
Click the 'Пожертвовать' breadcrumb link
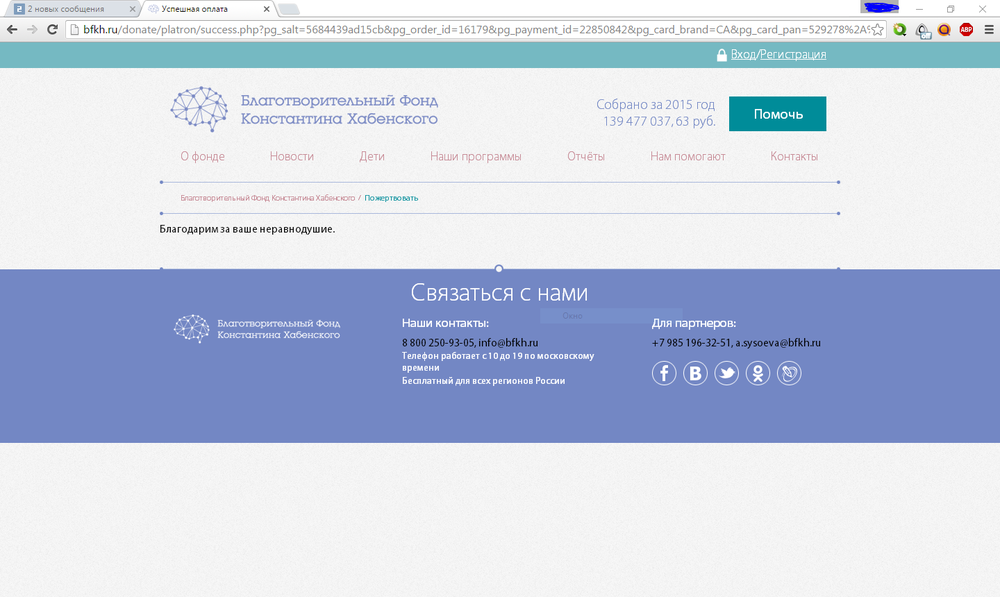[x=391, y=198]
